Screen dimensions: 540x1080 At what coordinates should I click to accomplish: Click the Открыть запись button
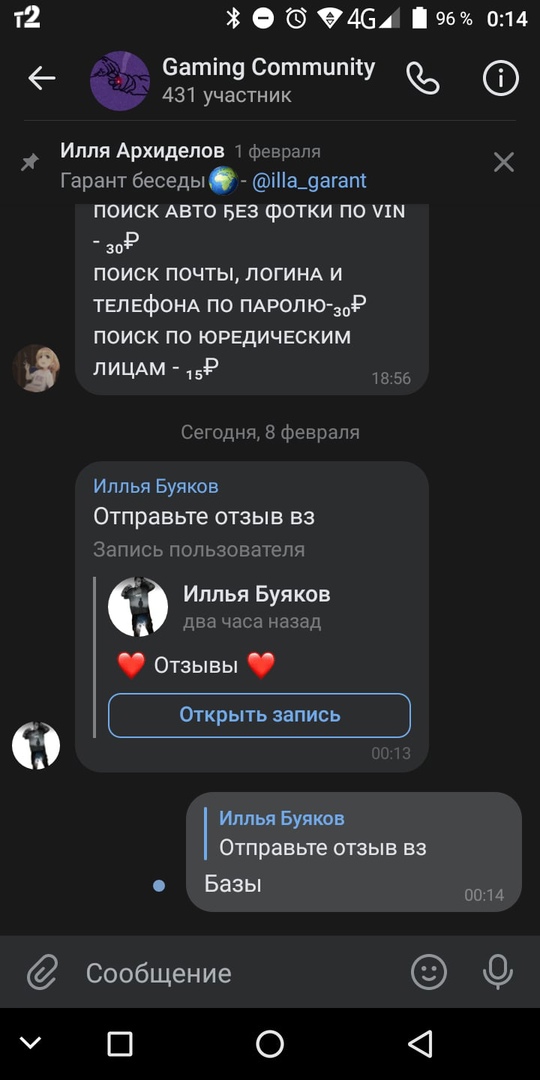tap(260, 715)
